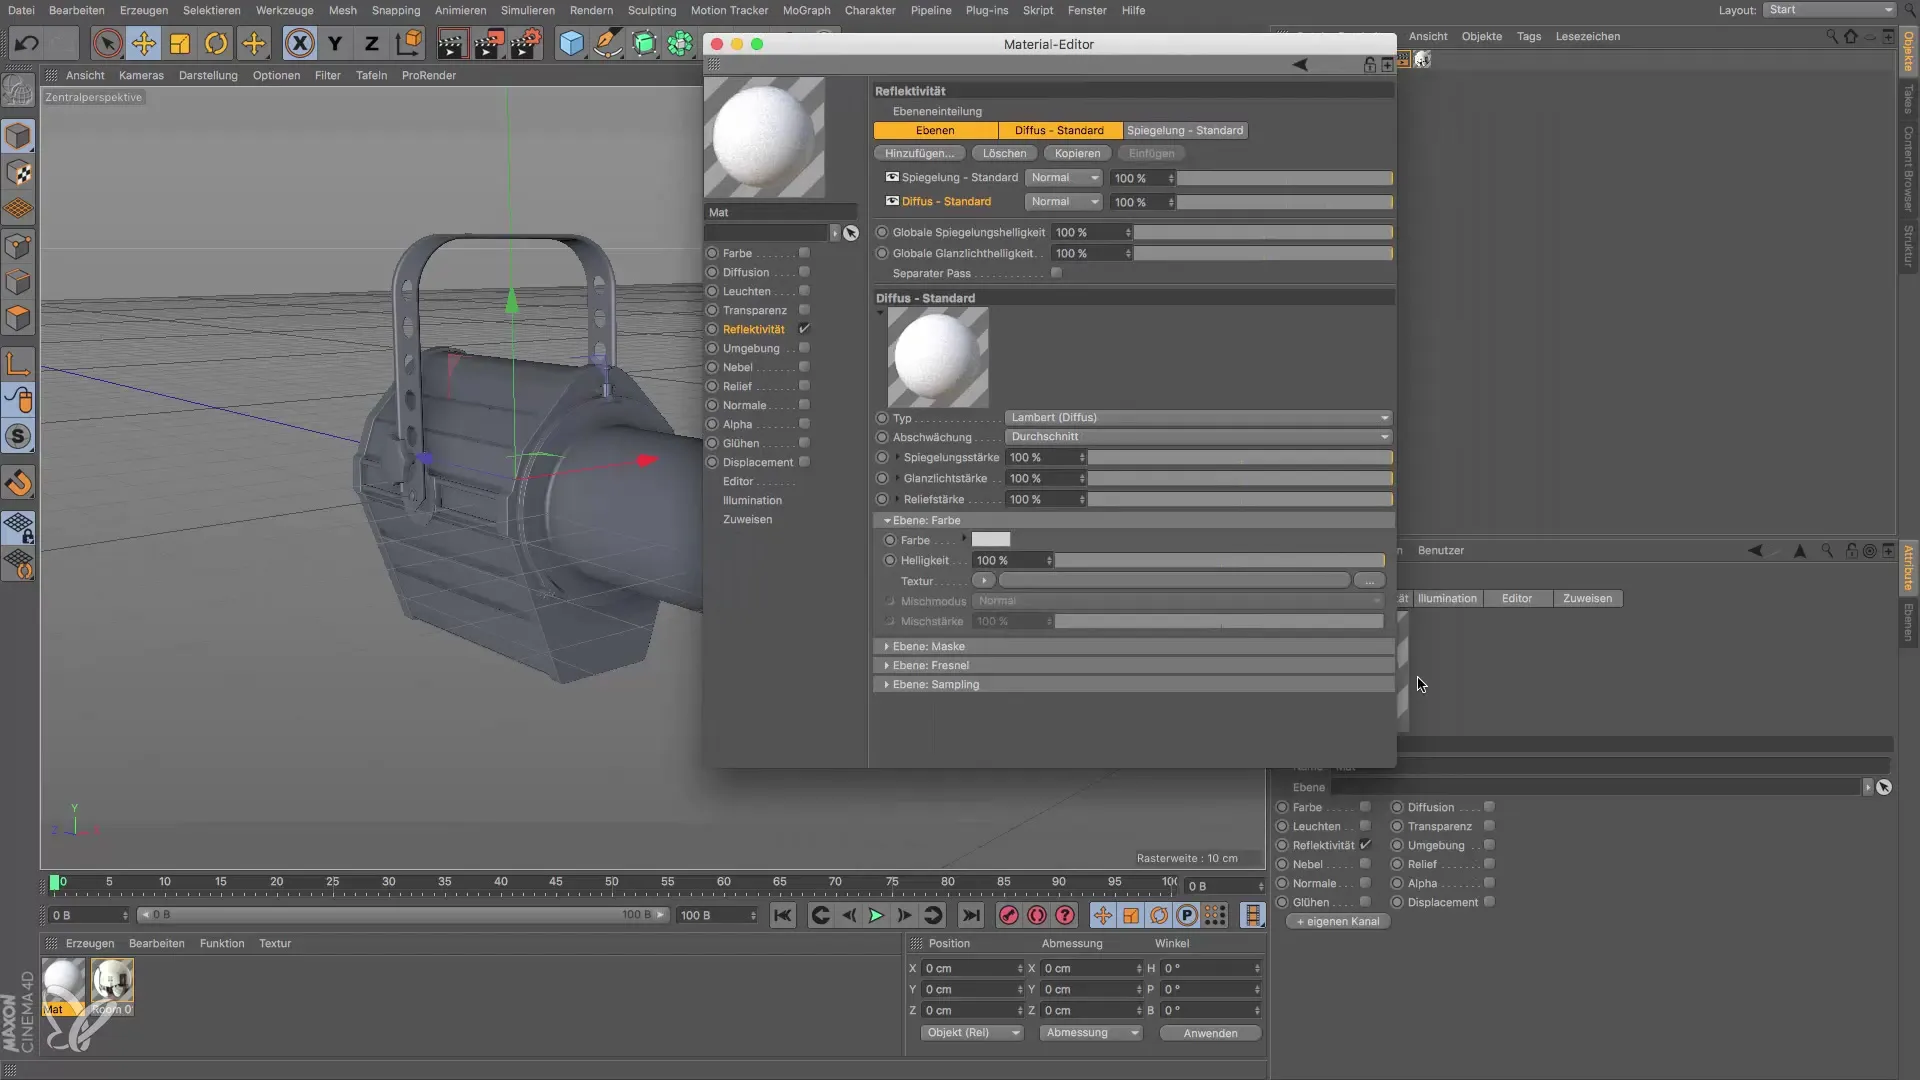This screenshot has height=1080, width=1920.
Task: Select the Live Selection tool
Action: tap(107, 43)
